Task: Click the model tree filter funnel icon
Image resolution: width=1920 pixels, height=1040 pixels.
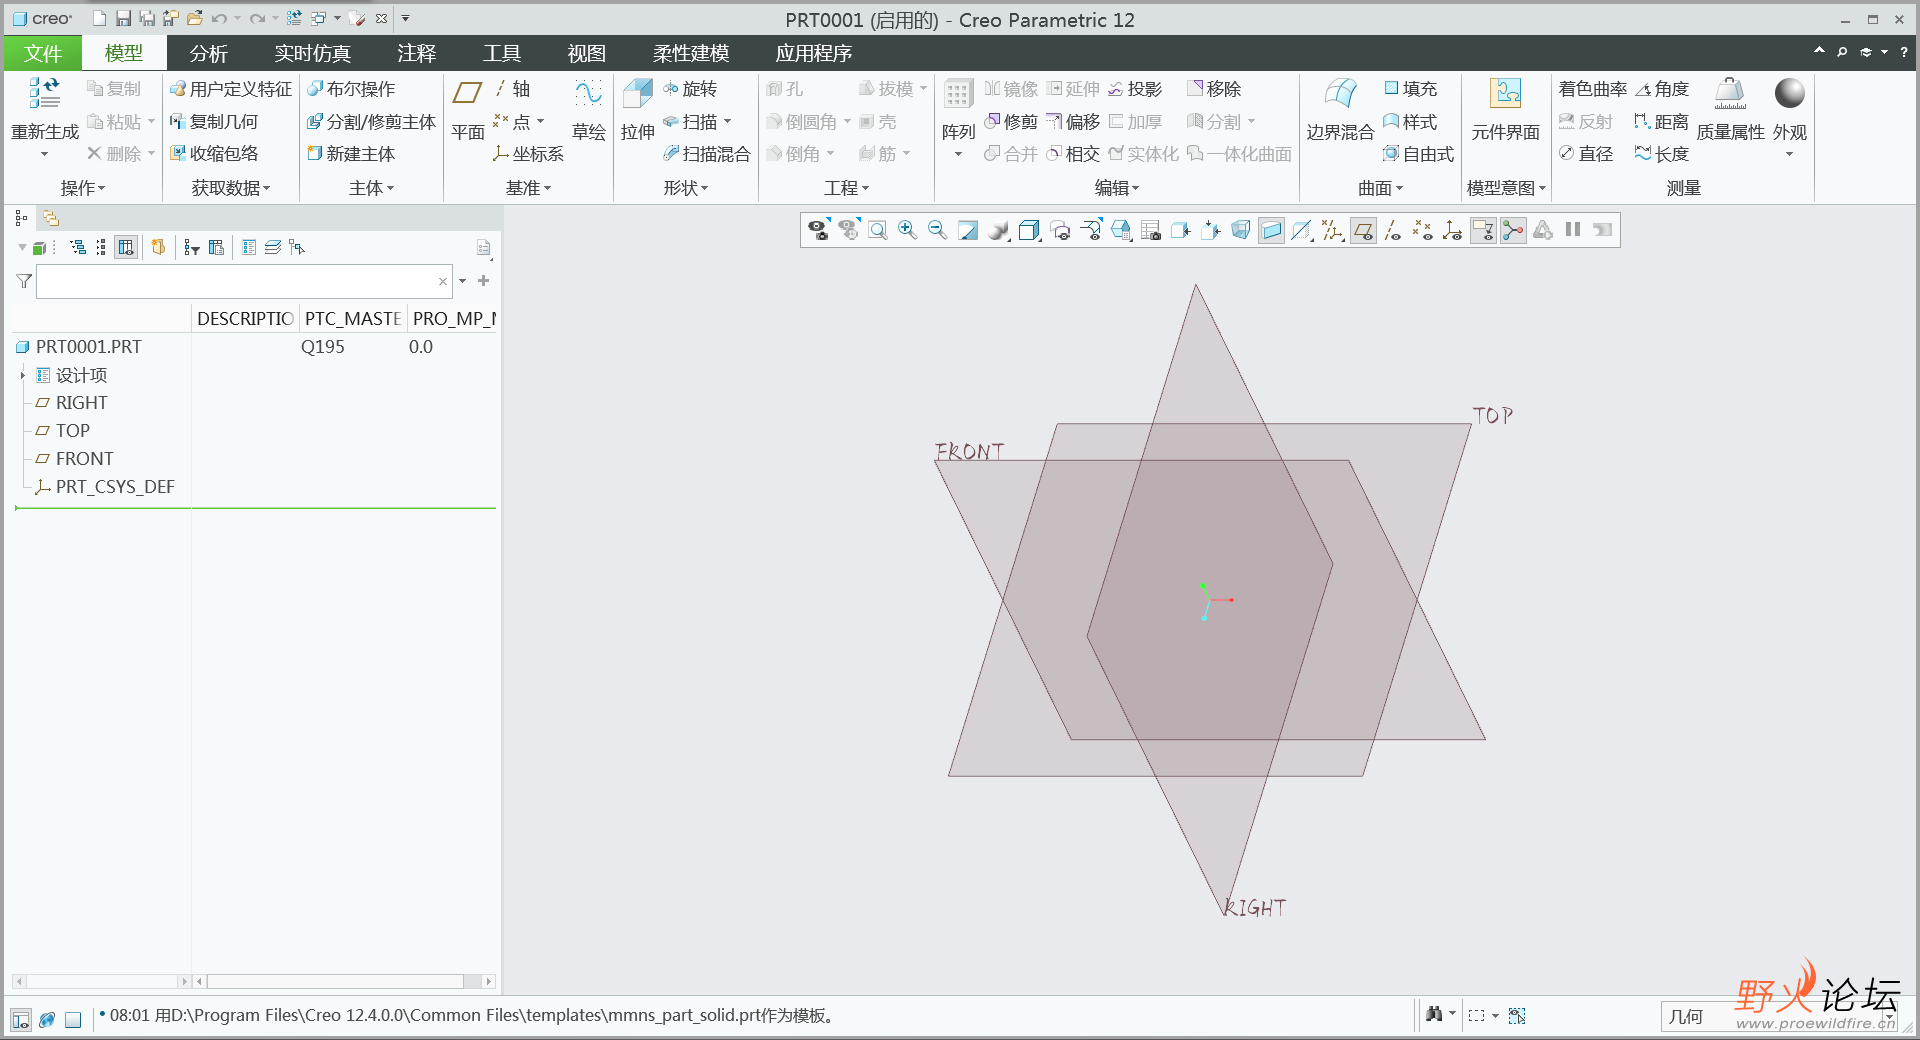Action: coord(24,281)
